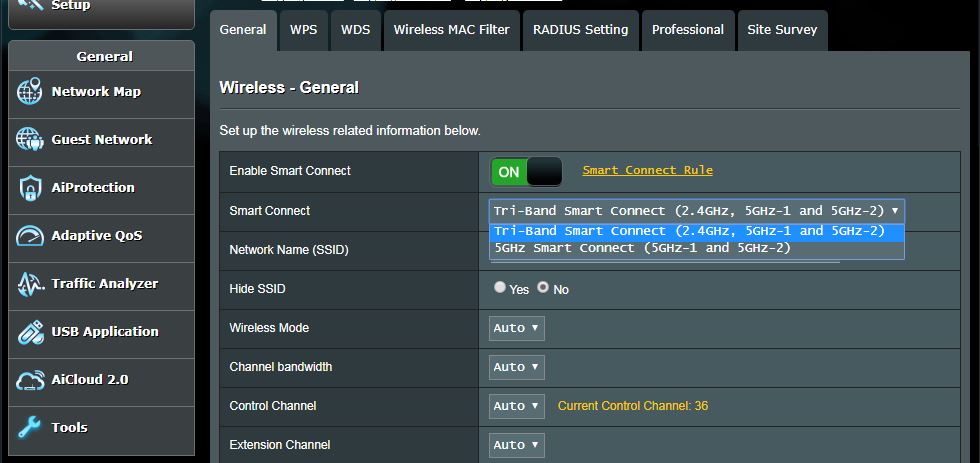980x463 pixels.
Task: Click the AiProtection shield lock icon
Action: tap(29, 187)
